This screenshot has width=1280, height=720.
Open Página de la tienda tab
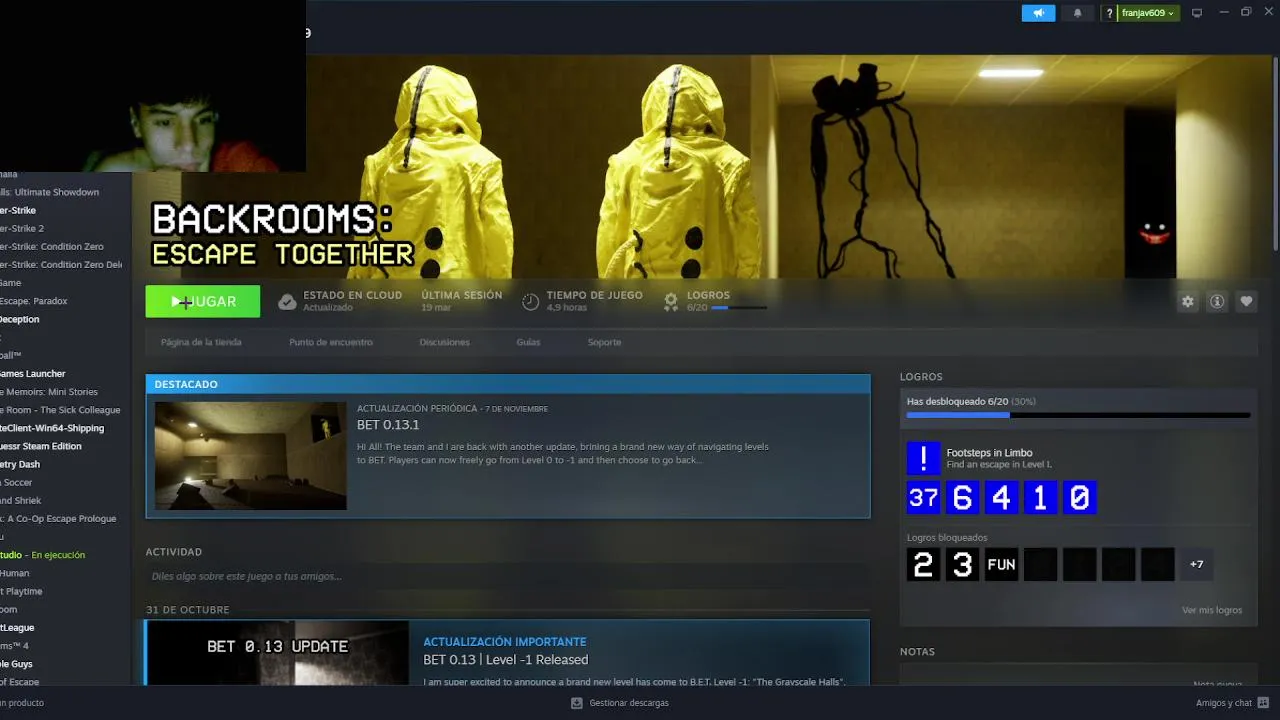tap(201, 342)
